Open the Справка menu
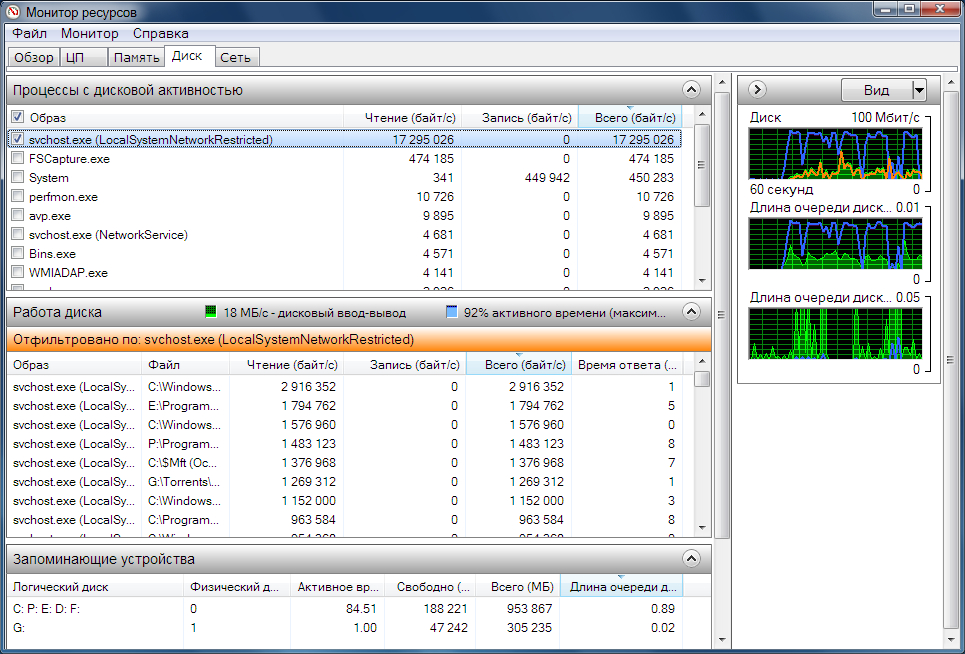This screenshot has height=654, width=965. click(161, 33)
